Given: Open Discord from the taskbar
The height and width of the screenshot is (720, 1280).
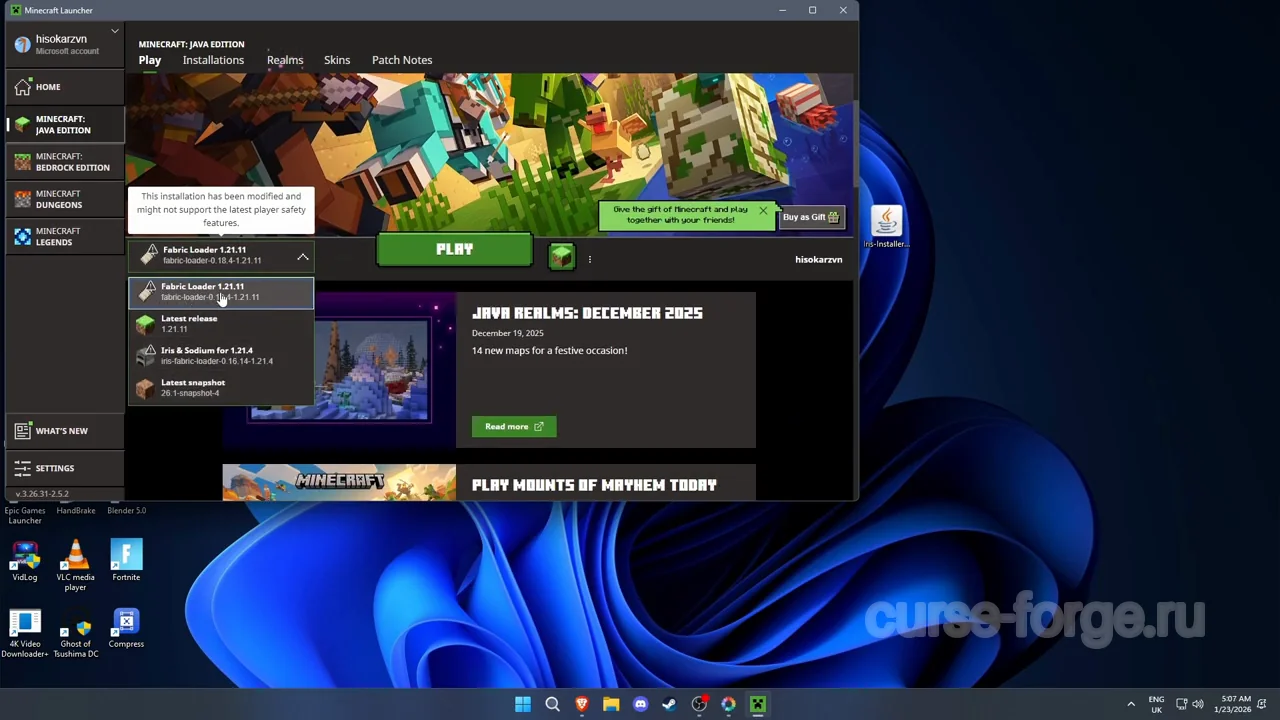Looking at the screenshot, I should [x=641, y=704].
